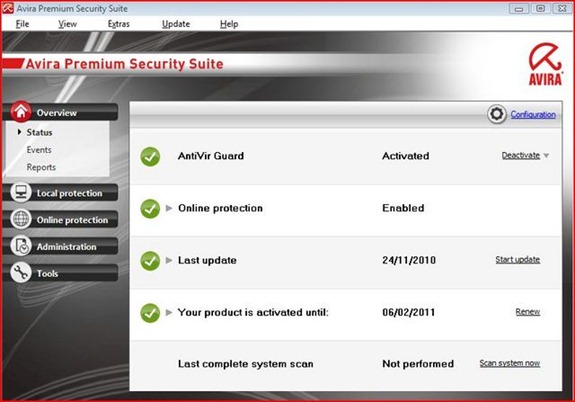Open the Extras menu
Image resolution: width=575 pixels, height=402 pixels.
(x=118, y=24)
